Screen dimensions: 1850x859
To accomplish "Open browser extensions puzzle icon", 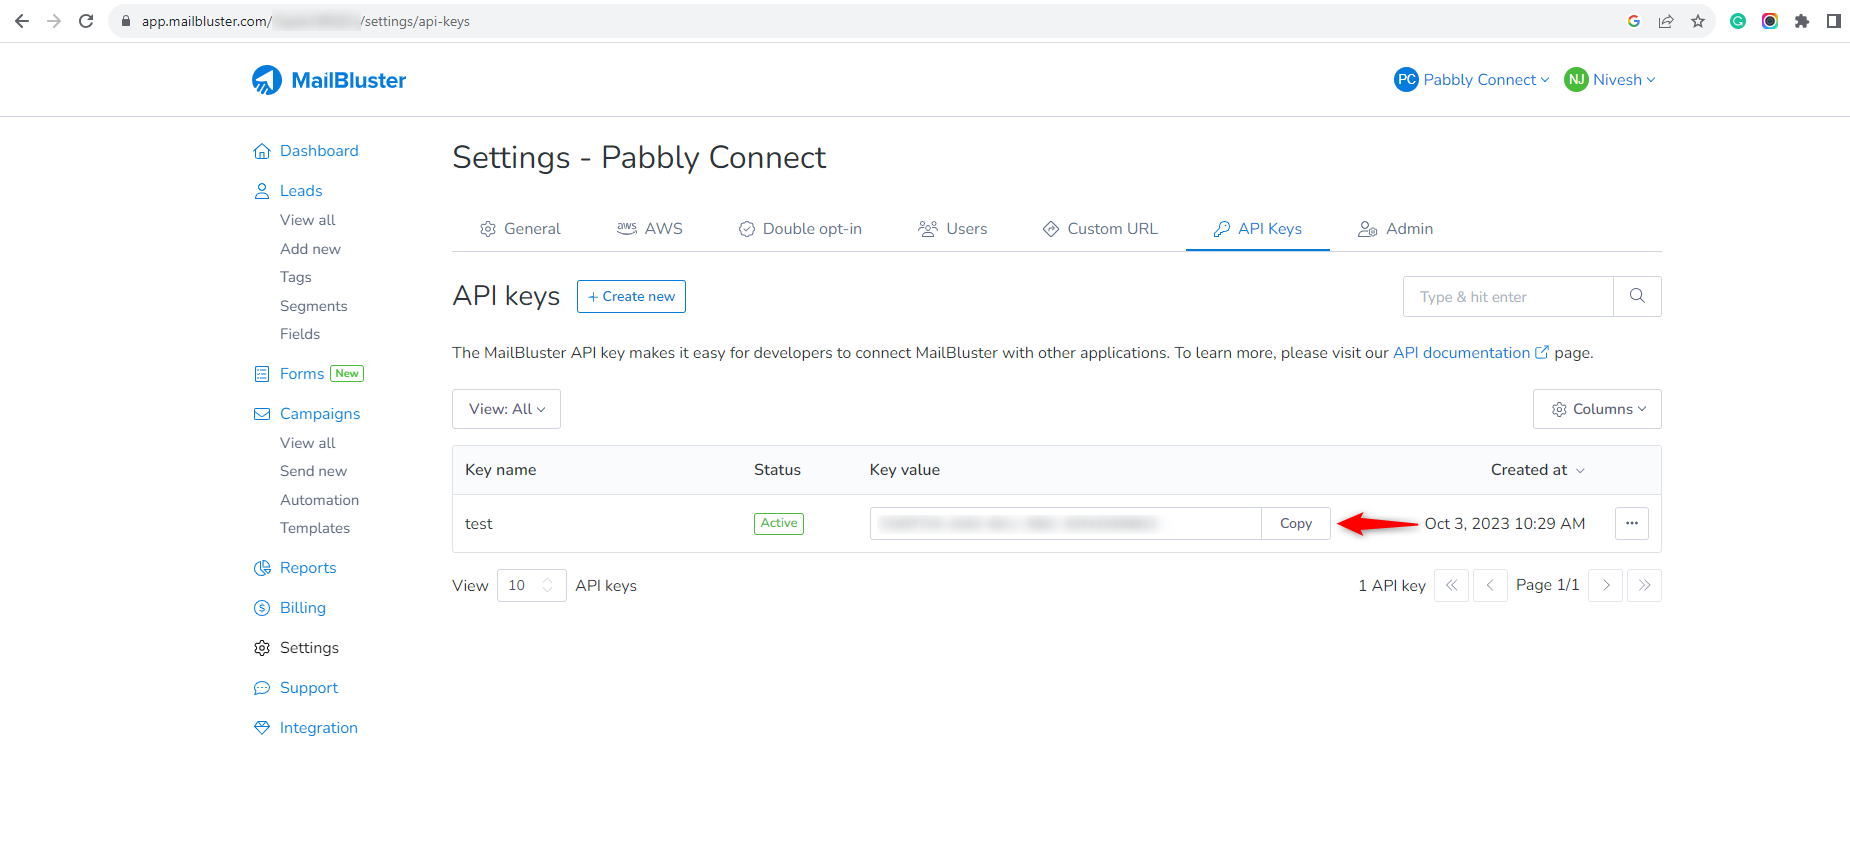I will click(1802, 21).
